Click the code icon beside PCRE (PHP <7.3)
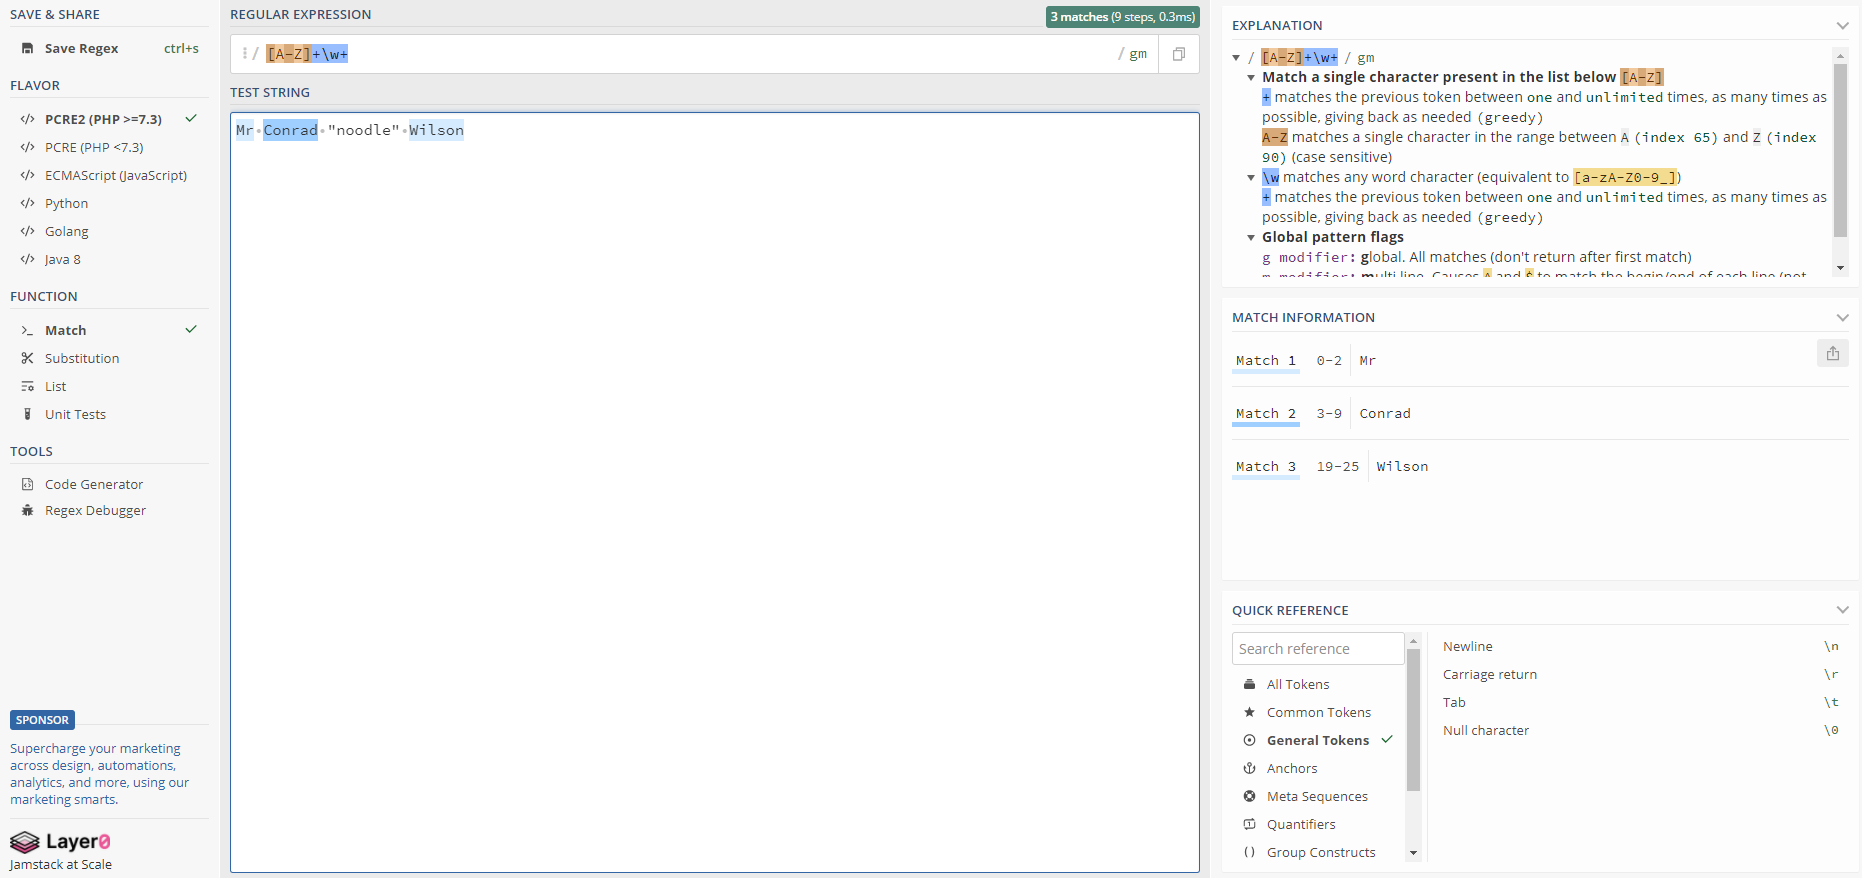Viewport: 1862px width, 878px height. point(27,147)
